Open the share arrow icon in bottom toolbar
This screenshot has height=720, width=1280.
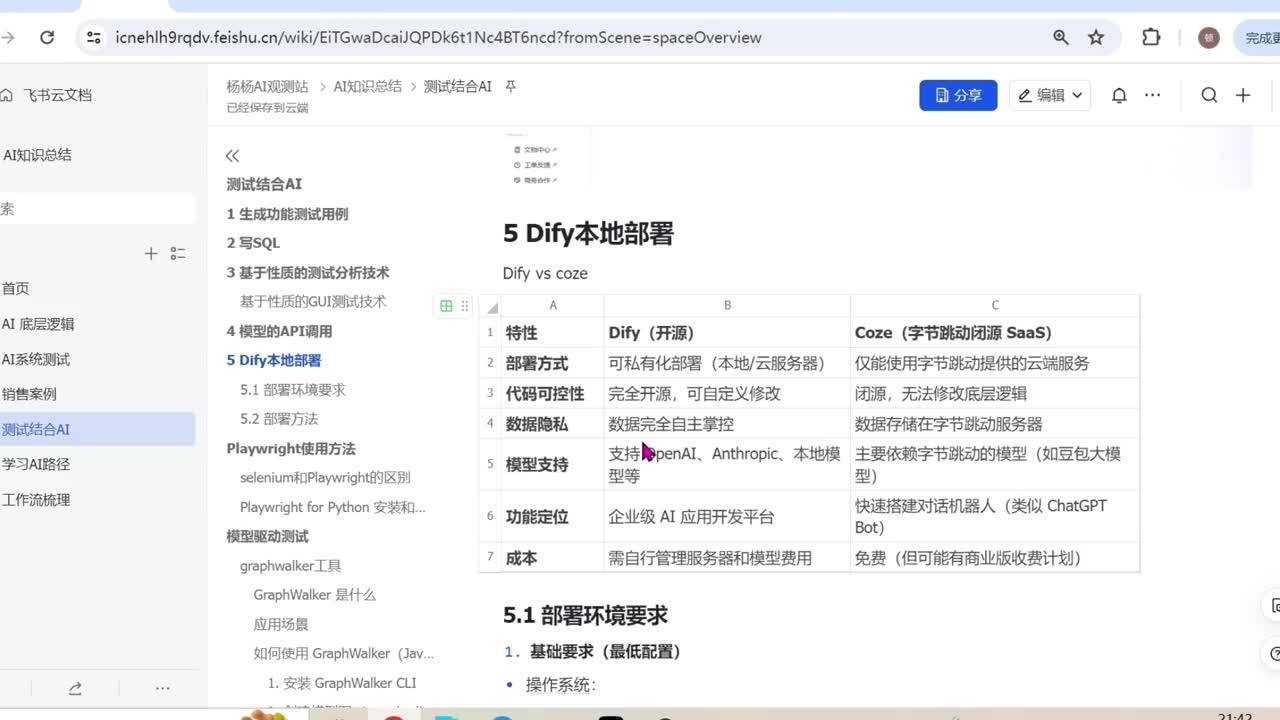(x=75, y=688)
